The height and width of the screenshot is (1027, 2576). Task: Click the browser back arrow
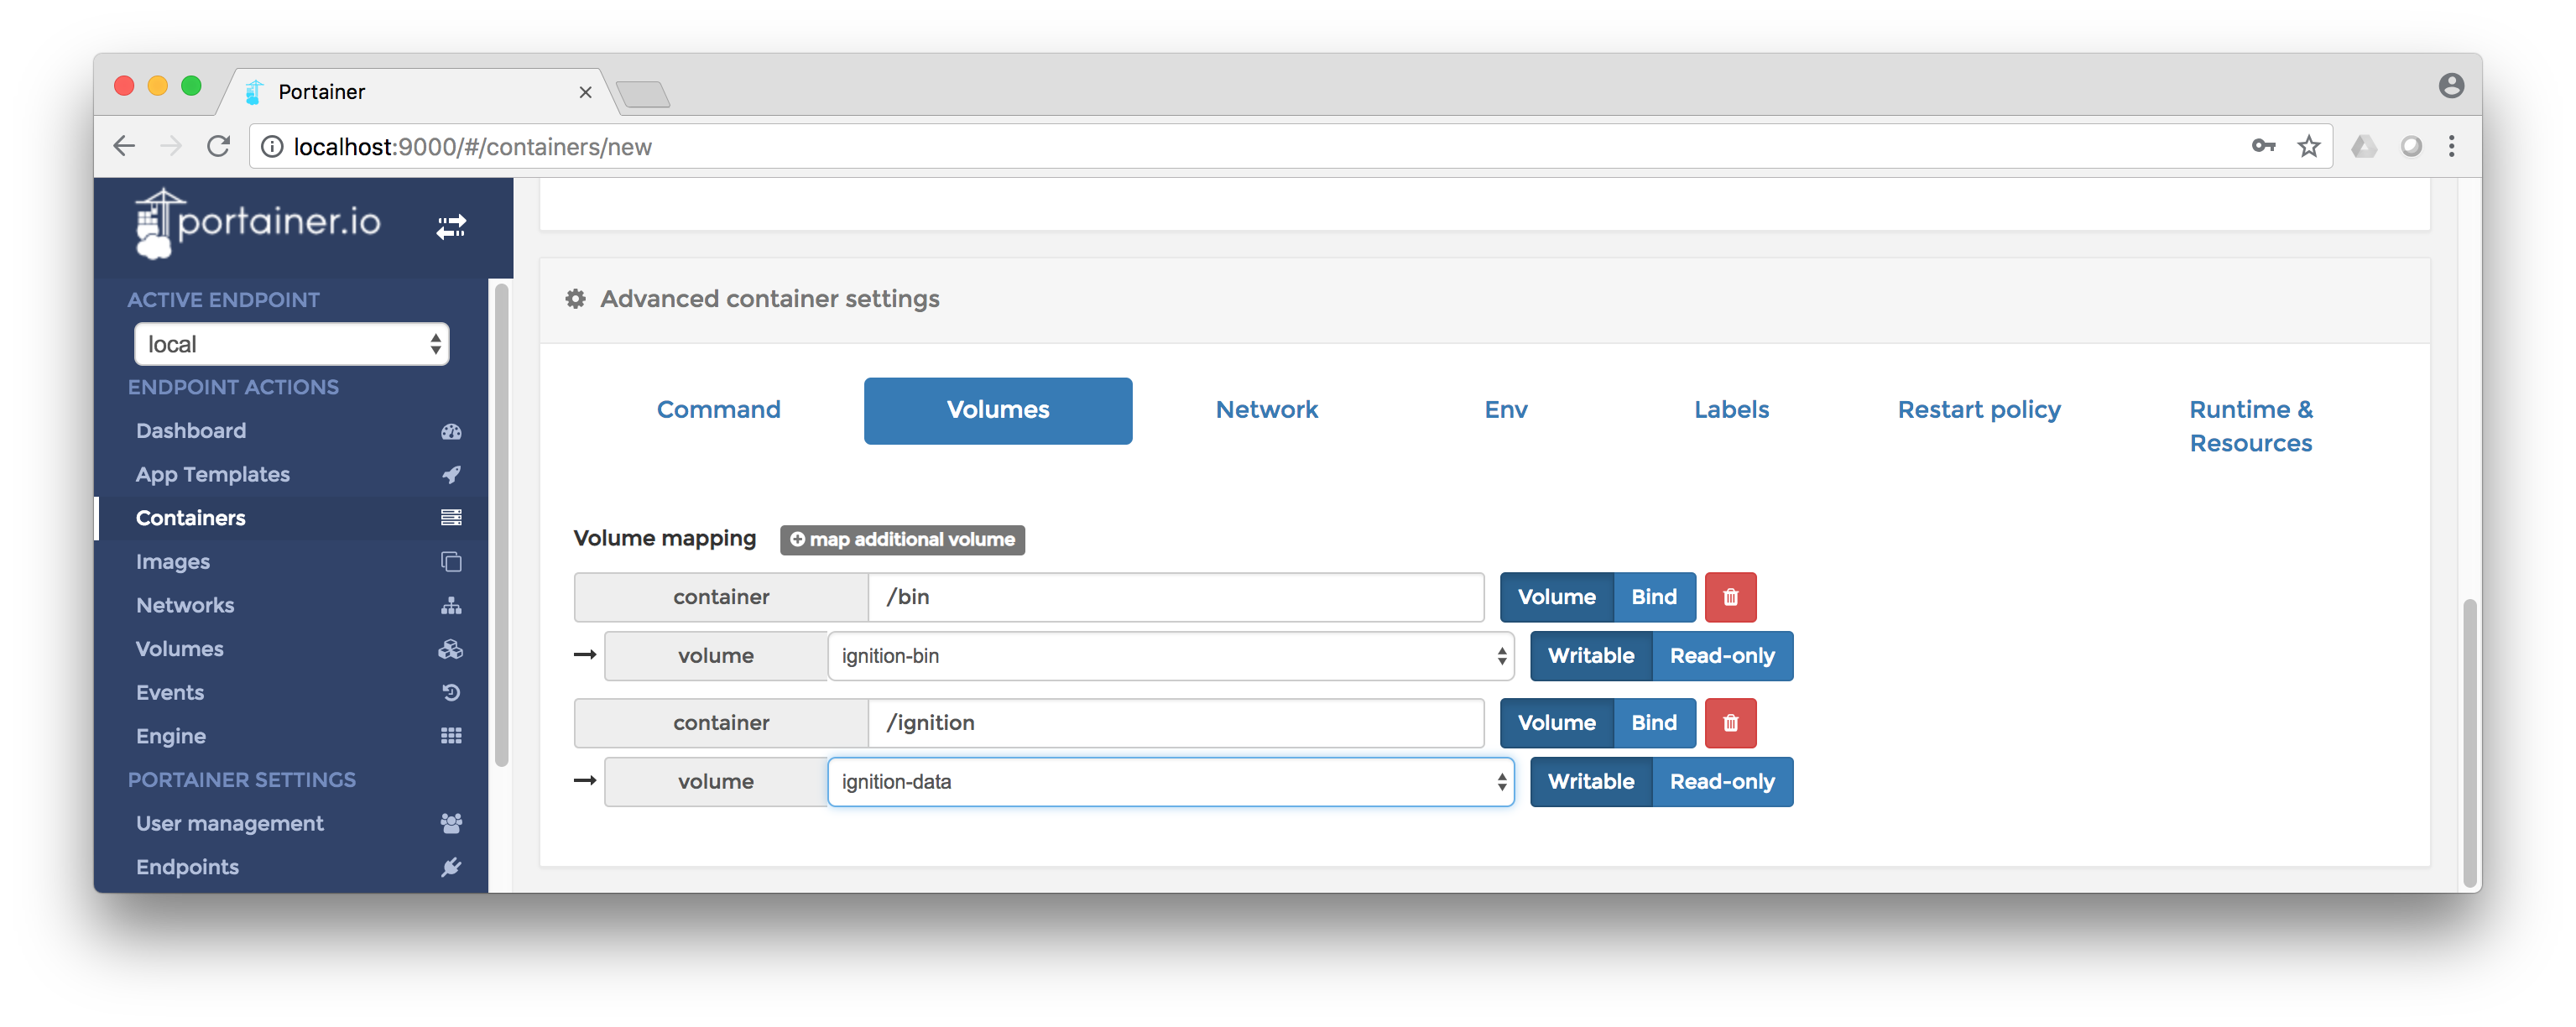[124, 147]
